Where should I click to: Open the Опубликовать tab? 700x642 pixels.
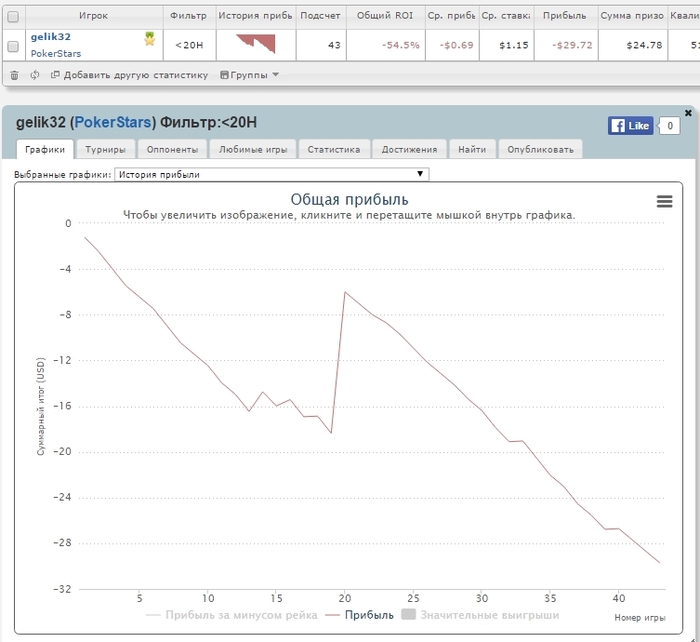[x=540, y=150]
